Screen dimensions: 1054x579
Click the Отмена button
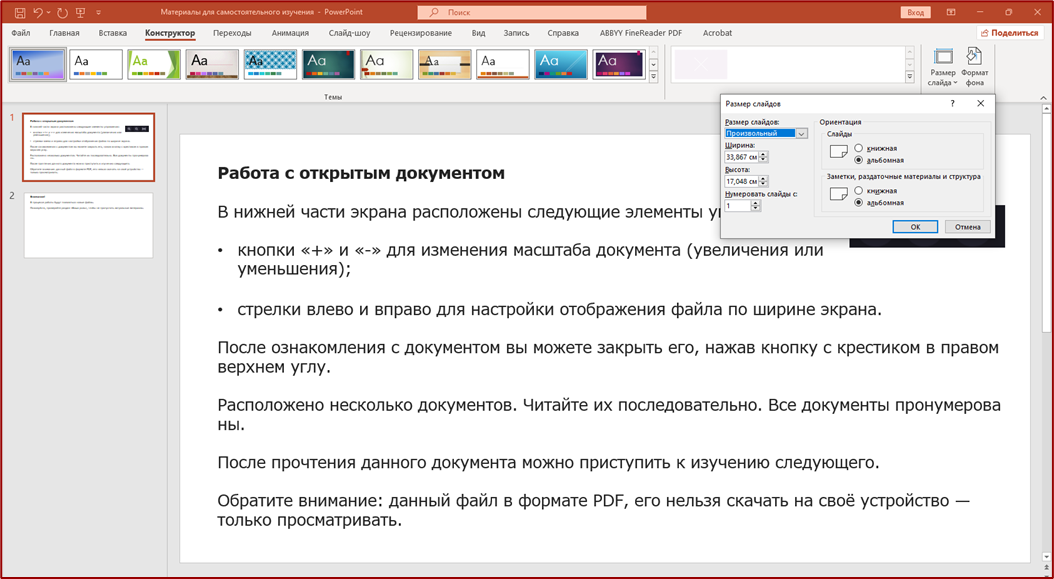pyautogui.click(x=967, y=227)
